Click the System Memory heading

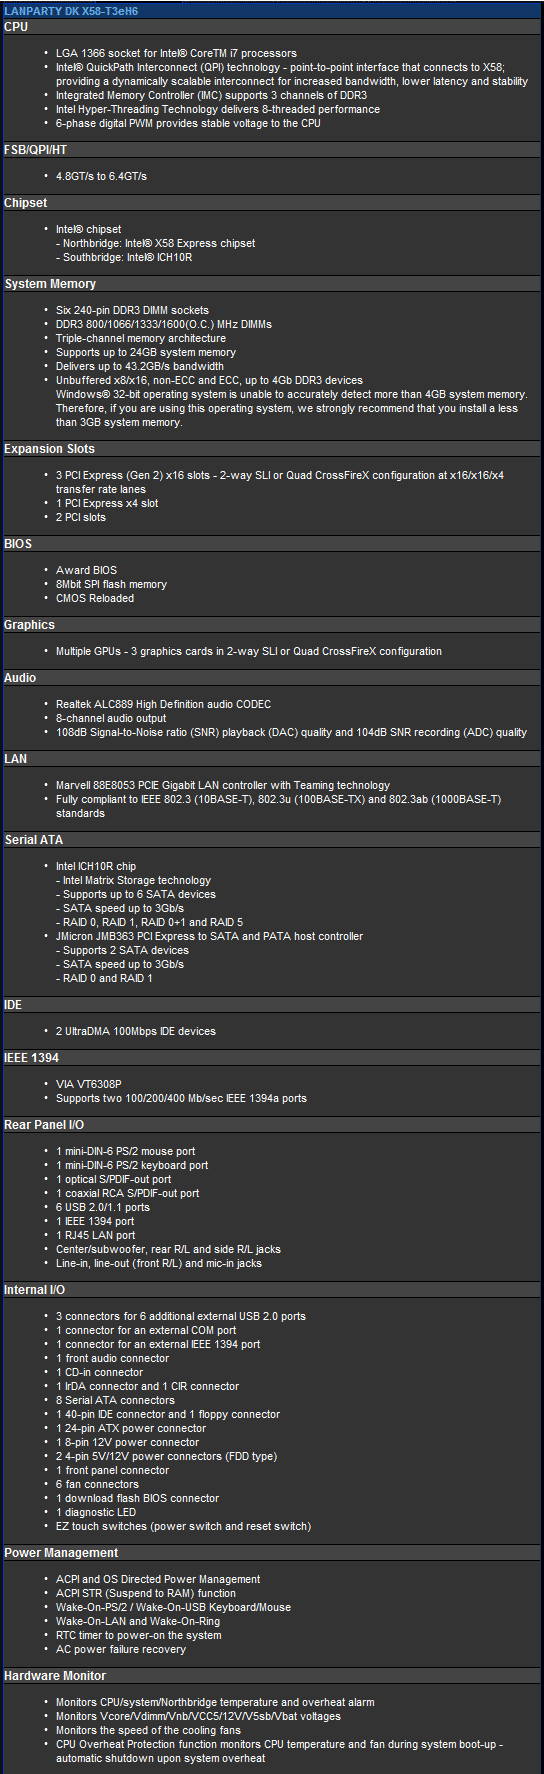[x=50, y=284]
